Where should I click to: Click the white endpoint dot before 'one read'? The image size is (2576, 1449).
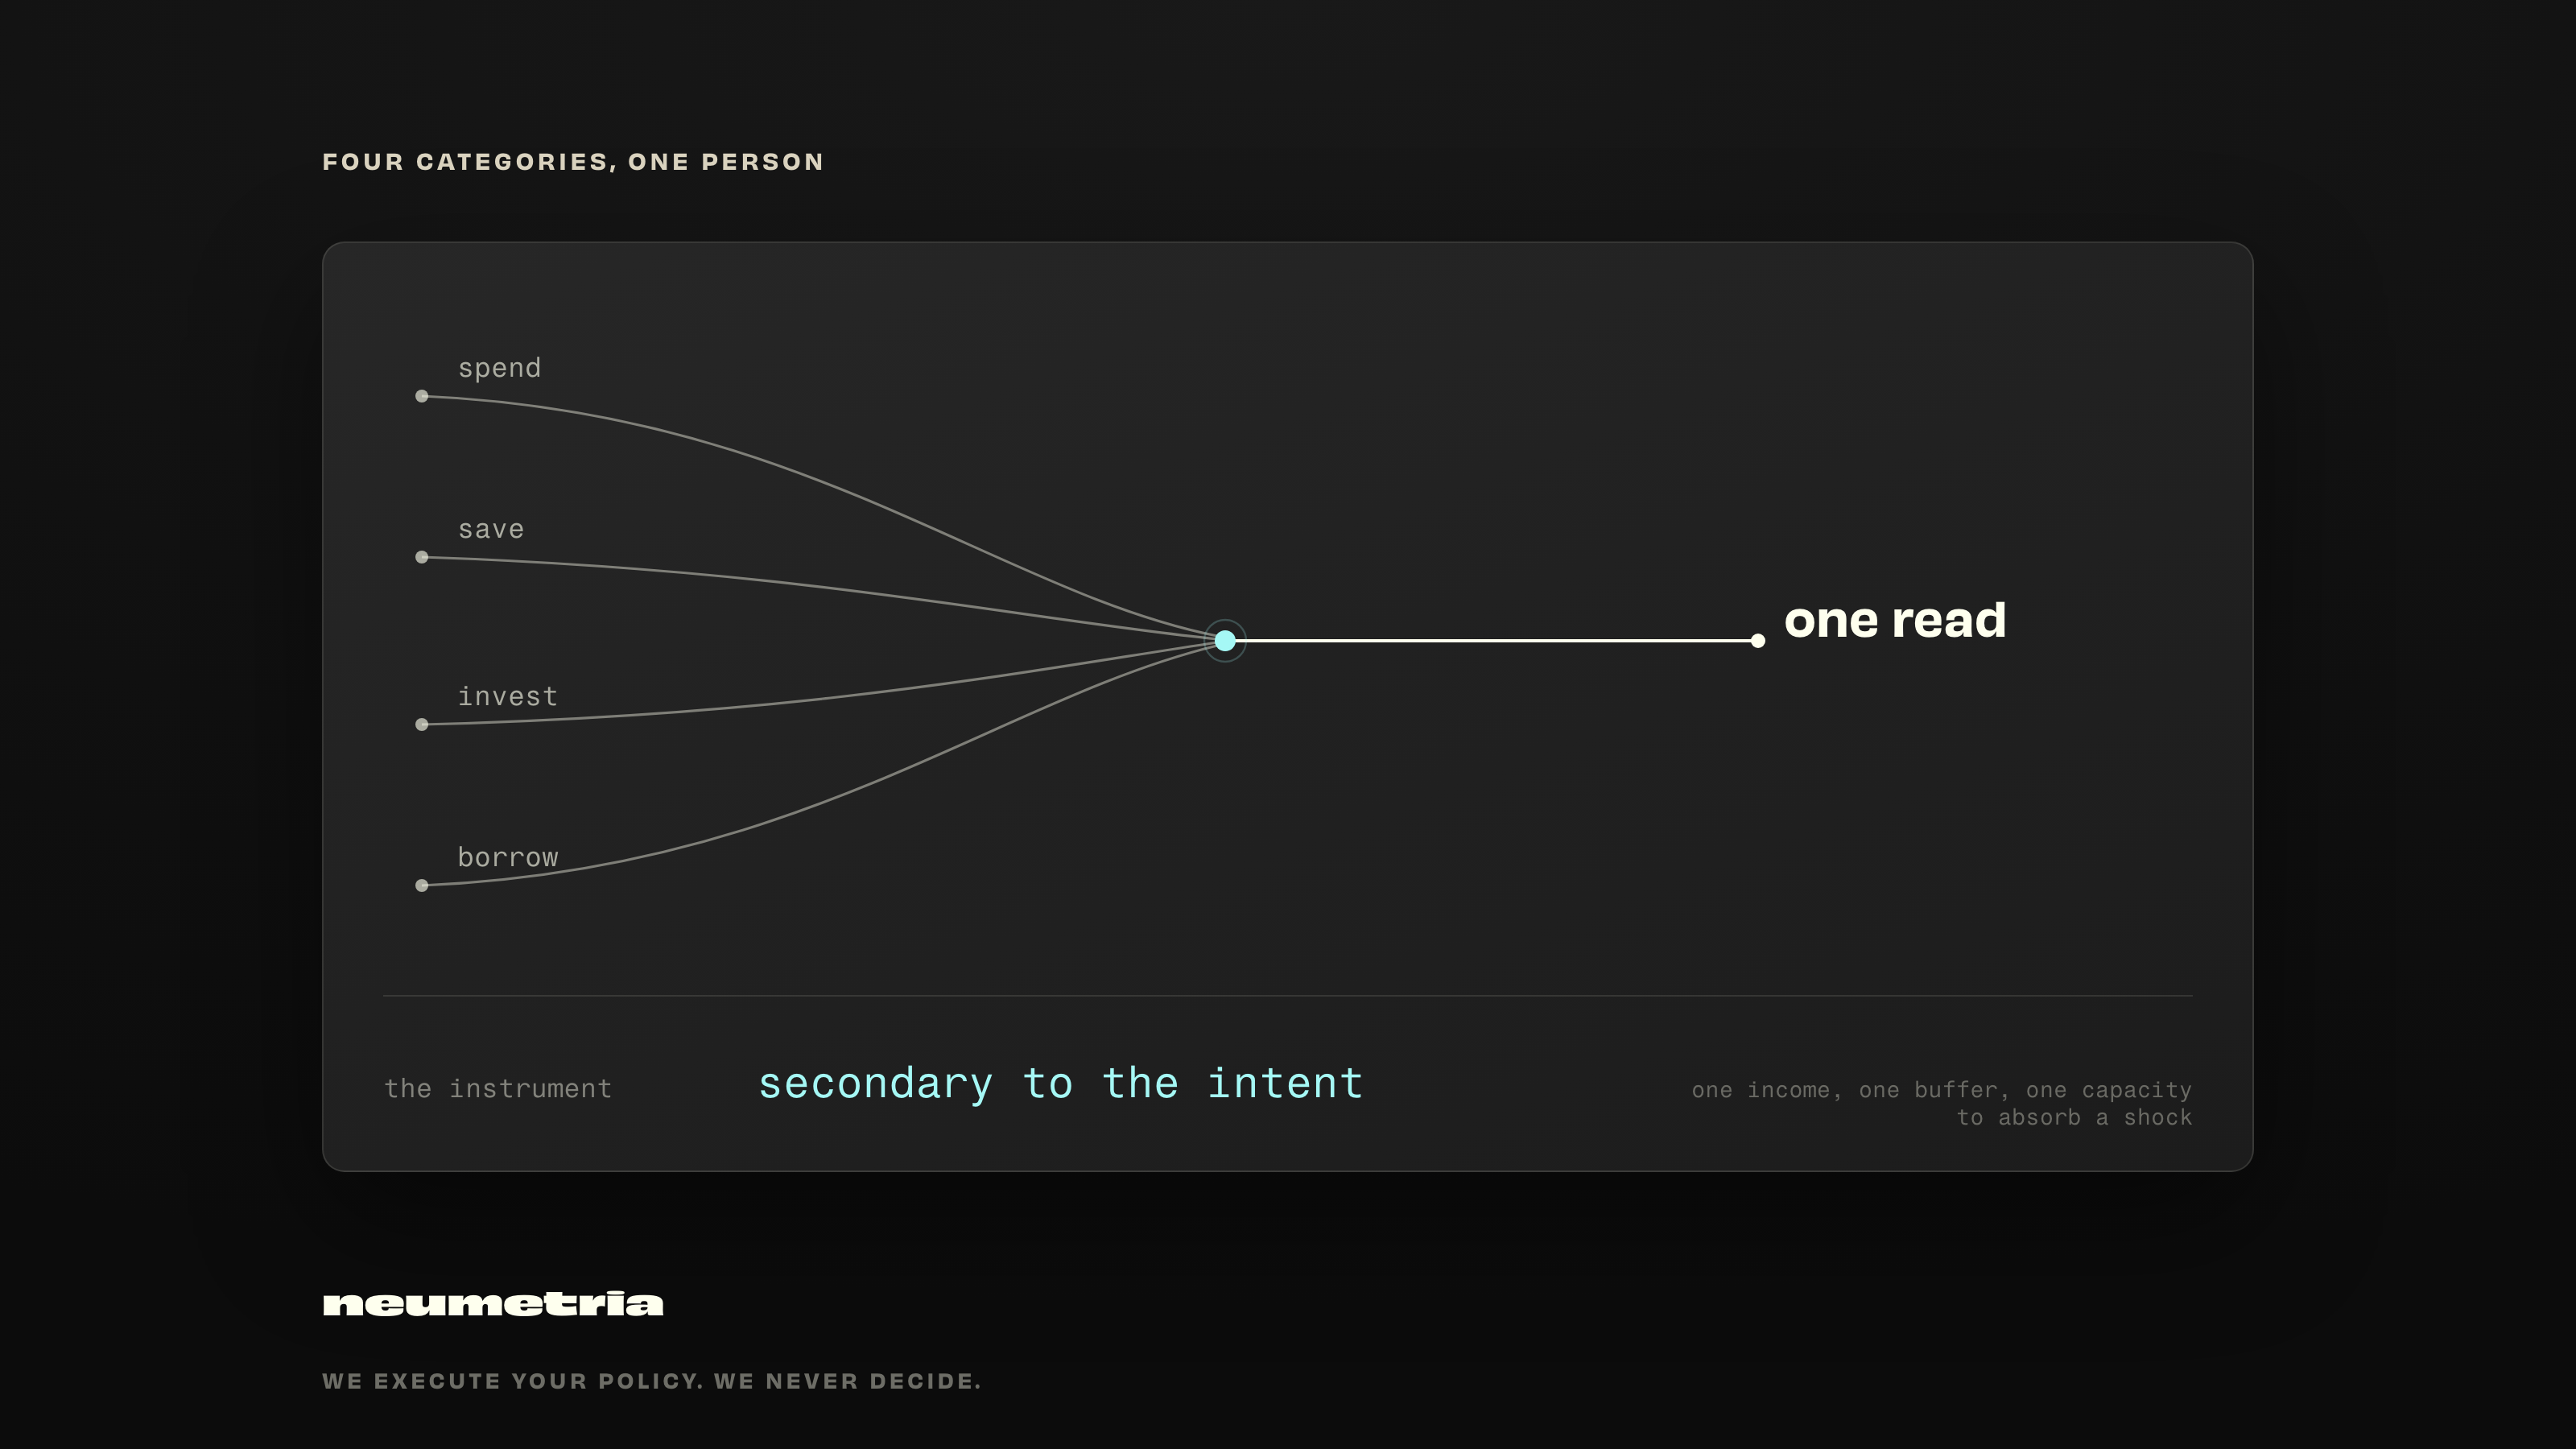click(1758, 641)
